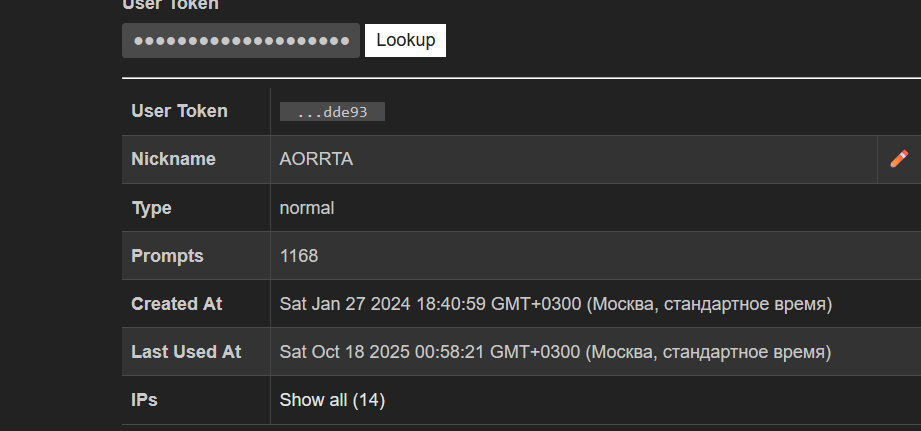Click the field heading above the token input
The height and width of the screenshot is (431, 921).
(x=170, y=5)
